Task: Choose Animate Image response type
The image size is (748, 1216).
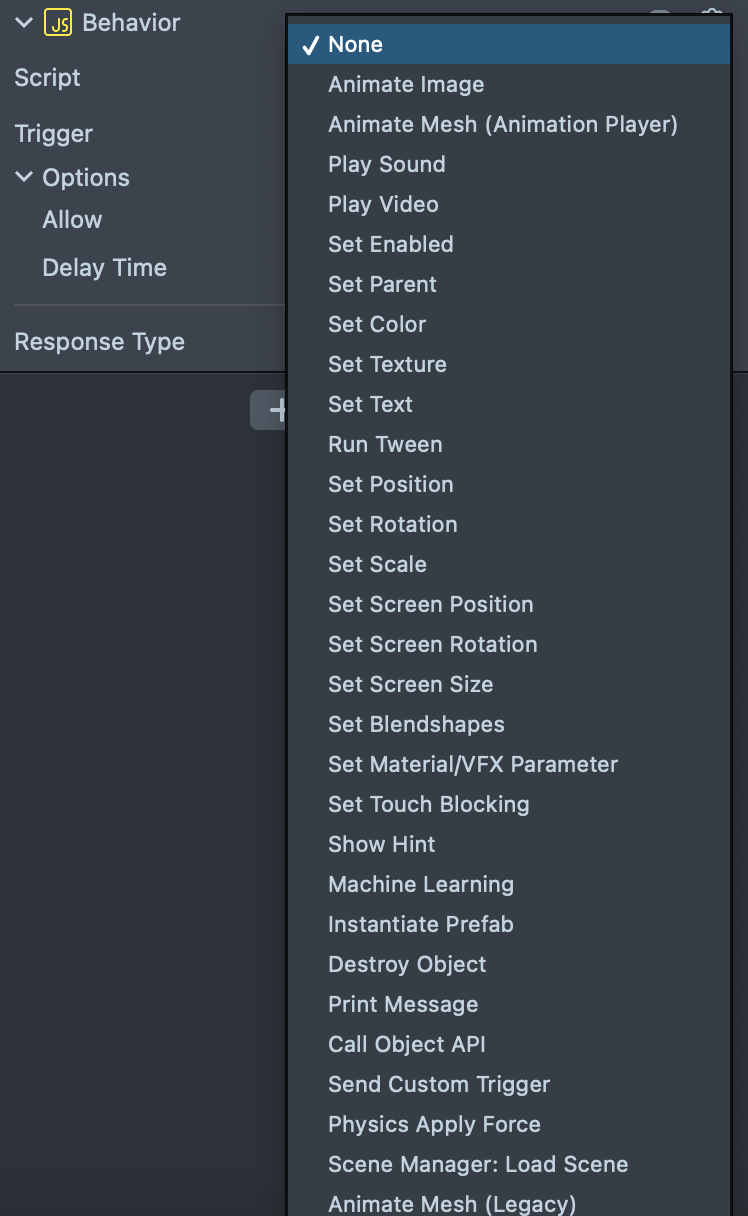Action: click(406, 84)
